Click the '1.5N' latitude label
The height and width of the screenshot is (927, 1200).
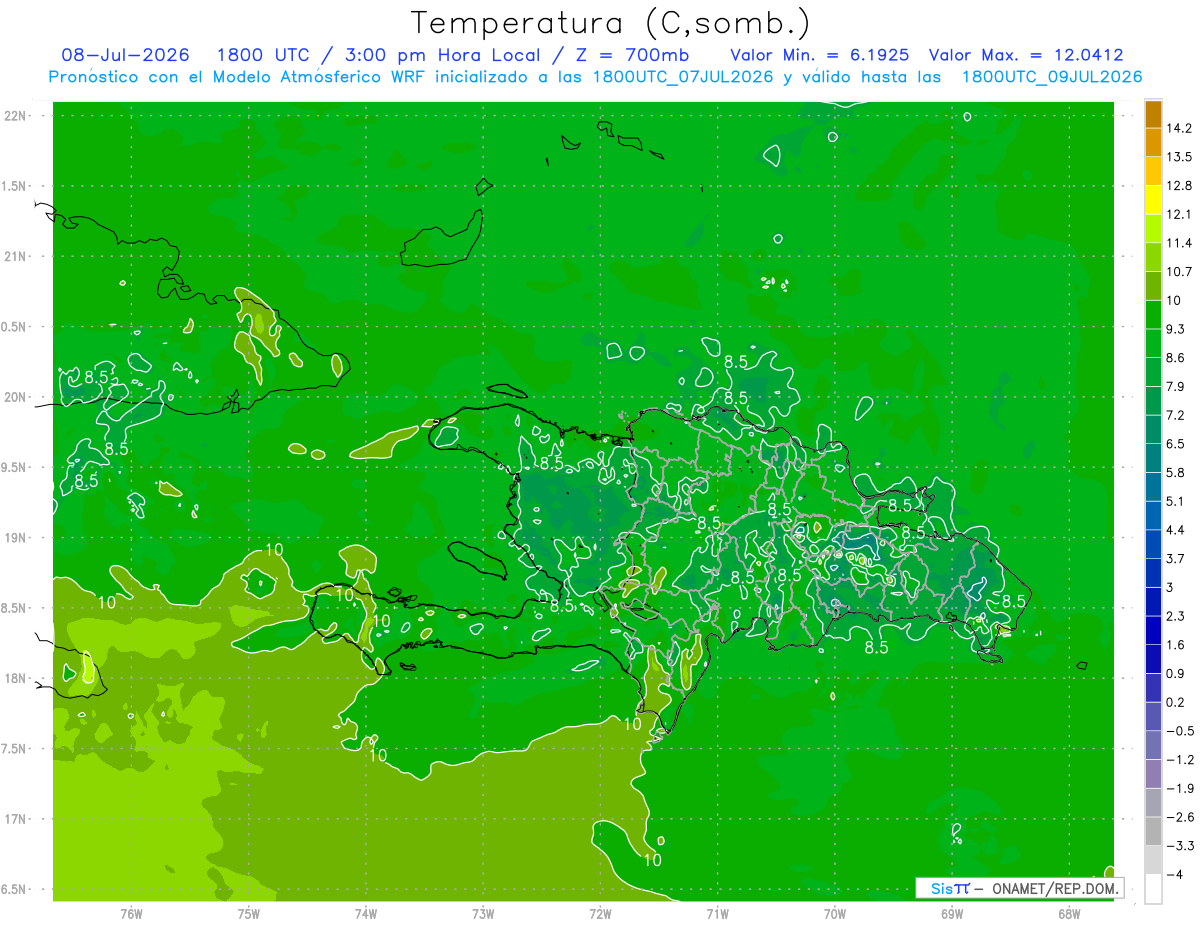coord(15,186)
